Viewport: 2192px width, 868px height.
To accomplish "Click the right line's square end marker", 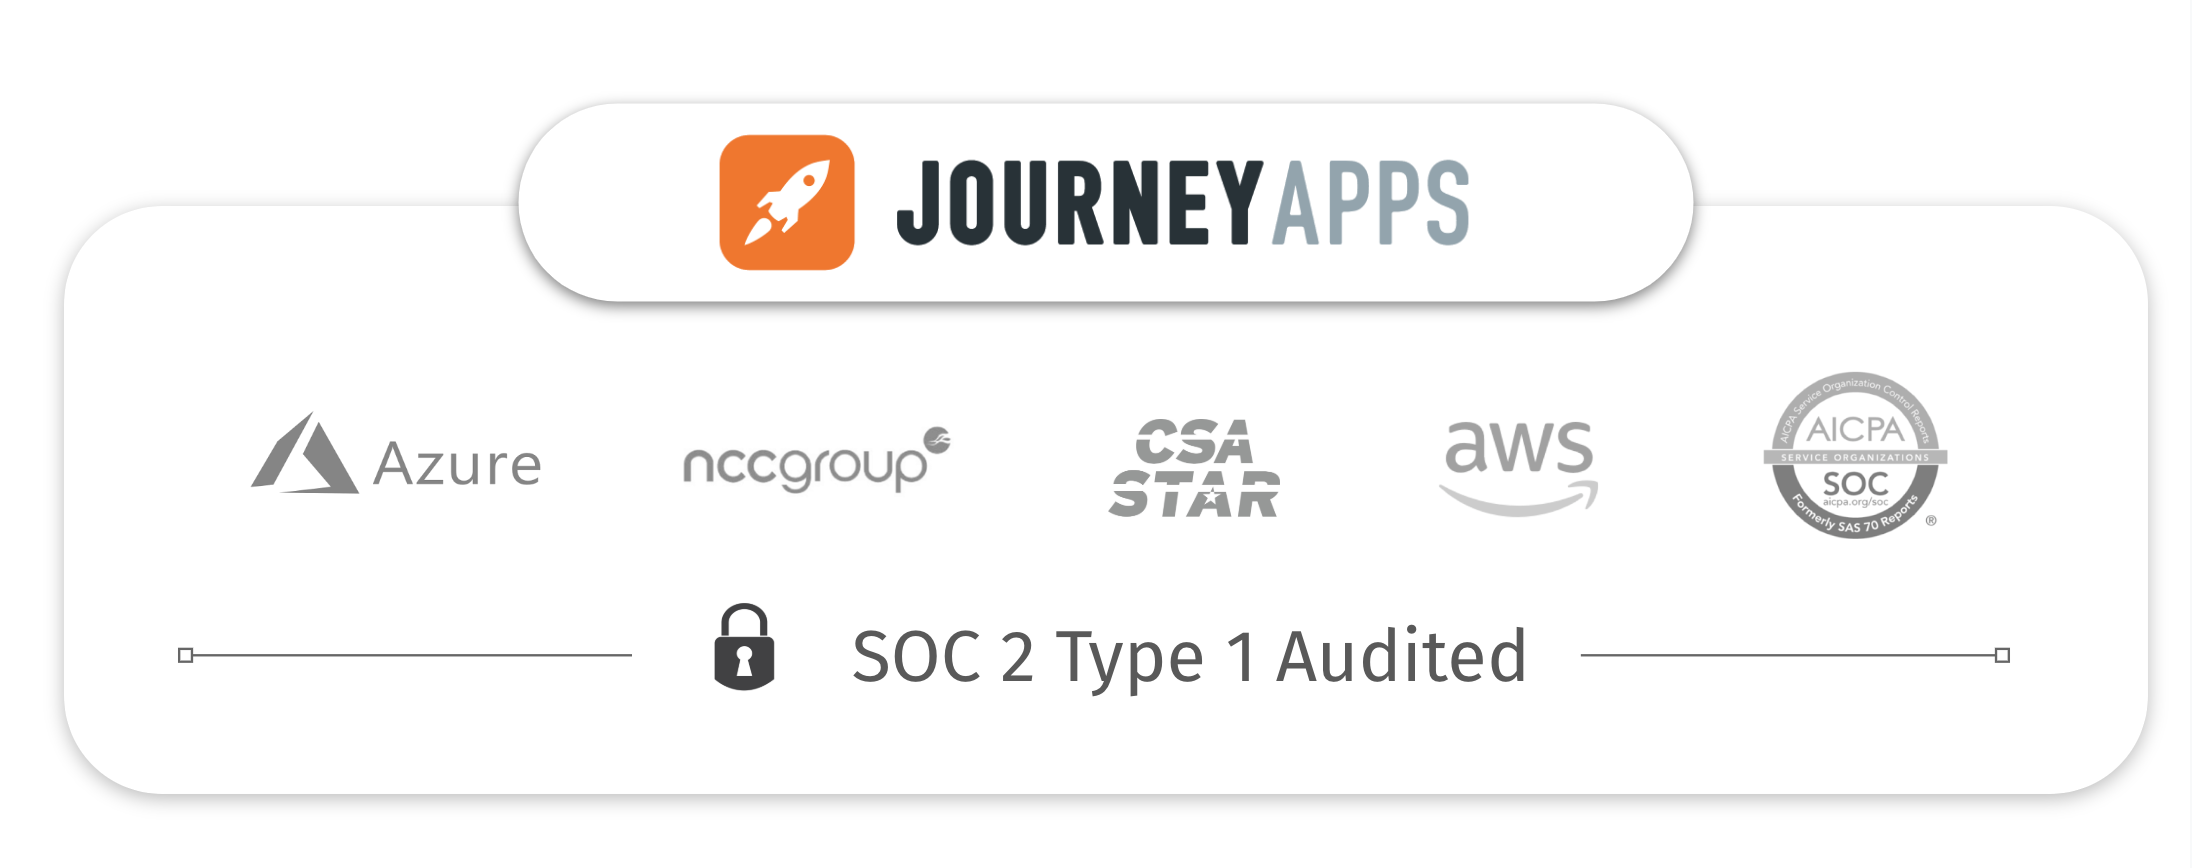I will coord(2002,655).
